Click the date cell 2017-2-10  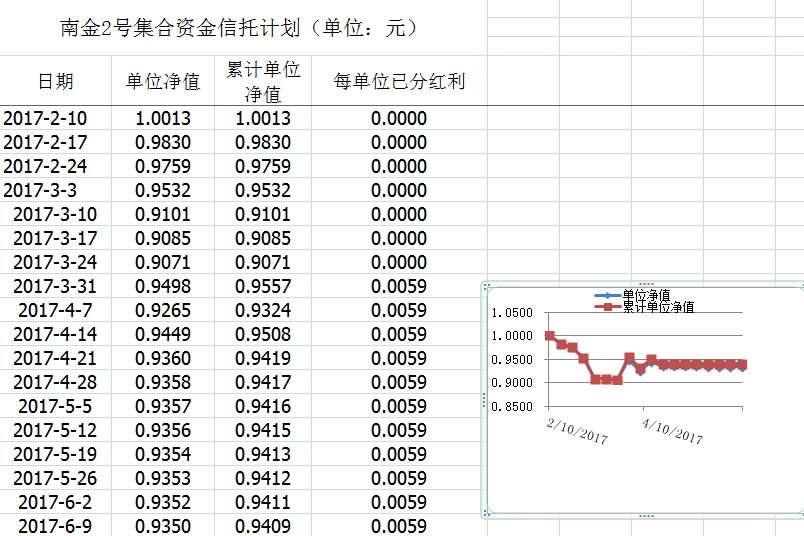point(45,118)
